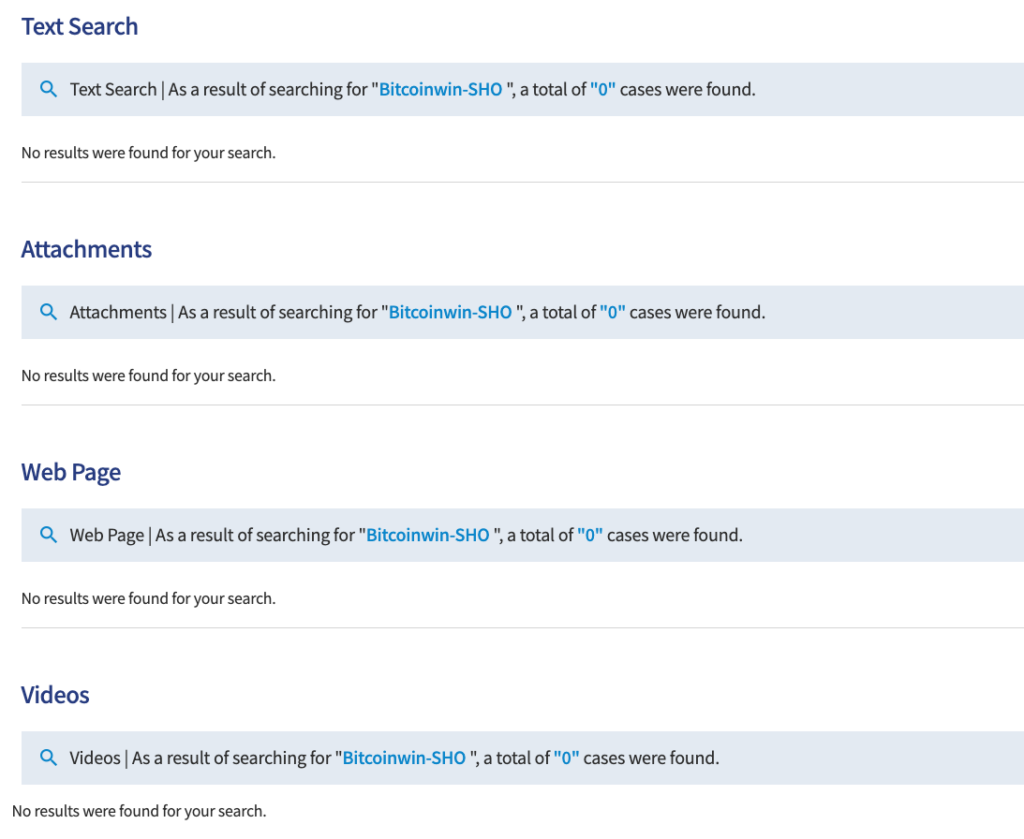The height and width of the screenshot is (839, 1024).
Task: Click the magnifier icon in Text Search bar
Action: [48, 89]
